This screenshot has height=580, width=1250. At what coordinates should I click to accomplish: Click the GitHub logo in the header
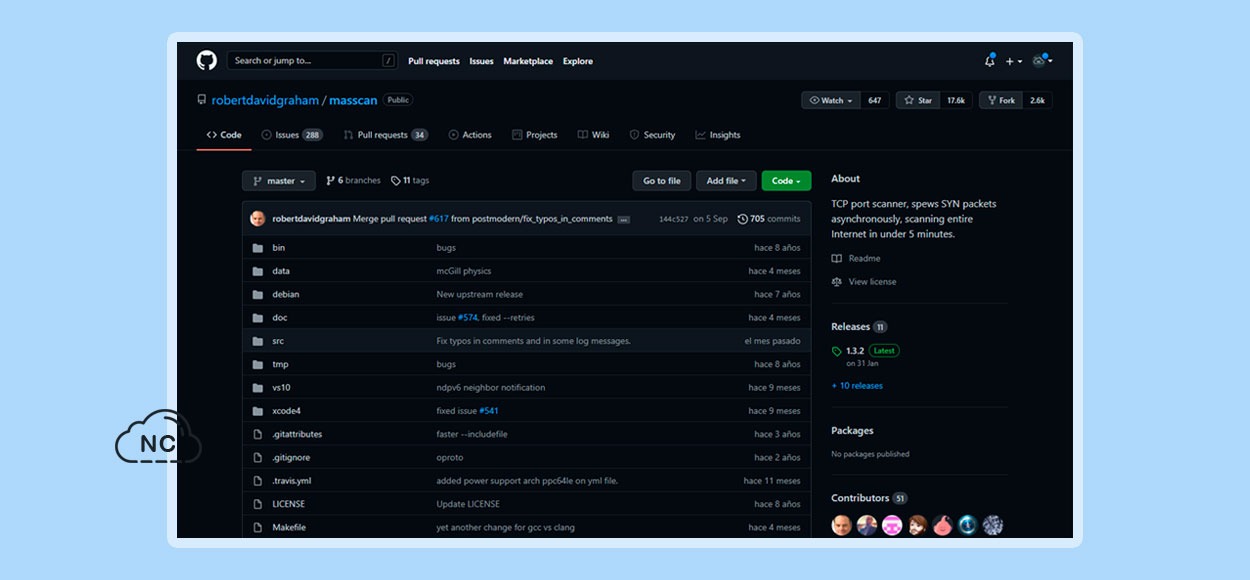click(206, 60)
